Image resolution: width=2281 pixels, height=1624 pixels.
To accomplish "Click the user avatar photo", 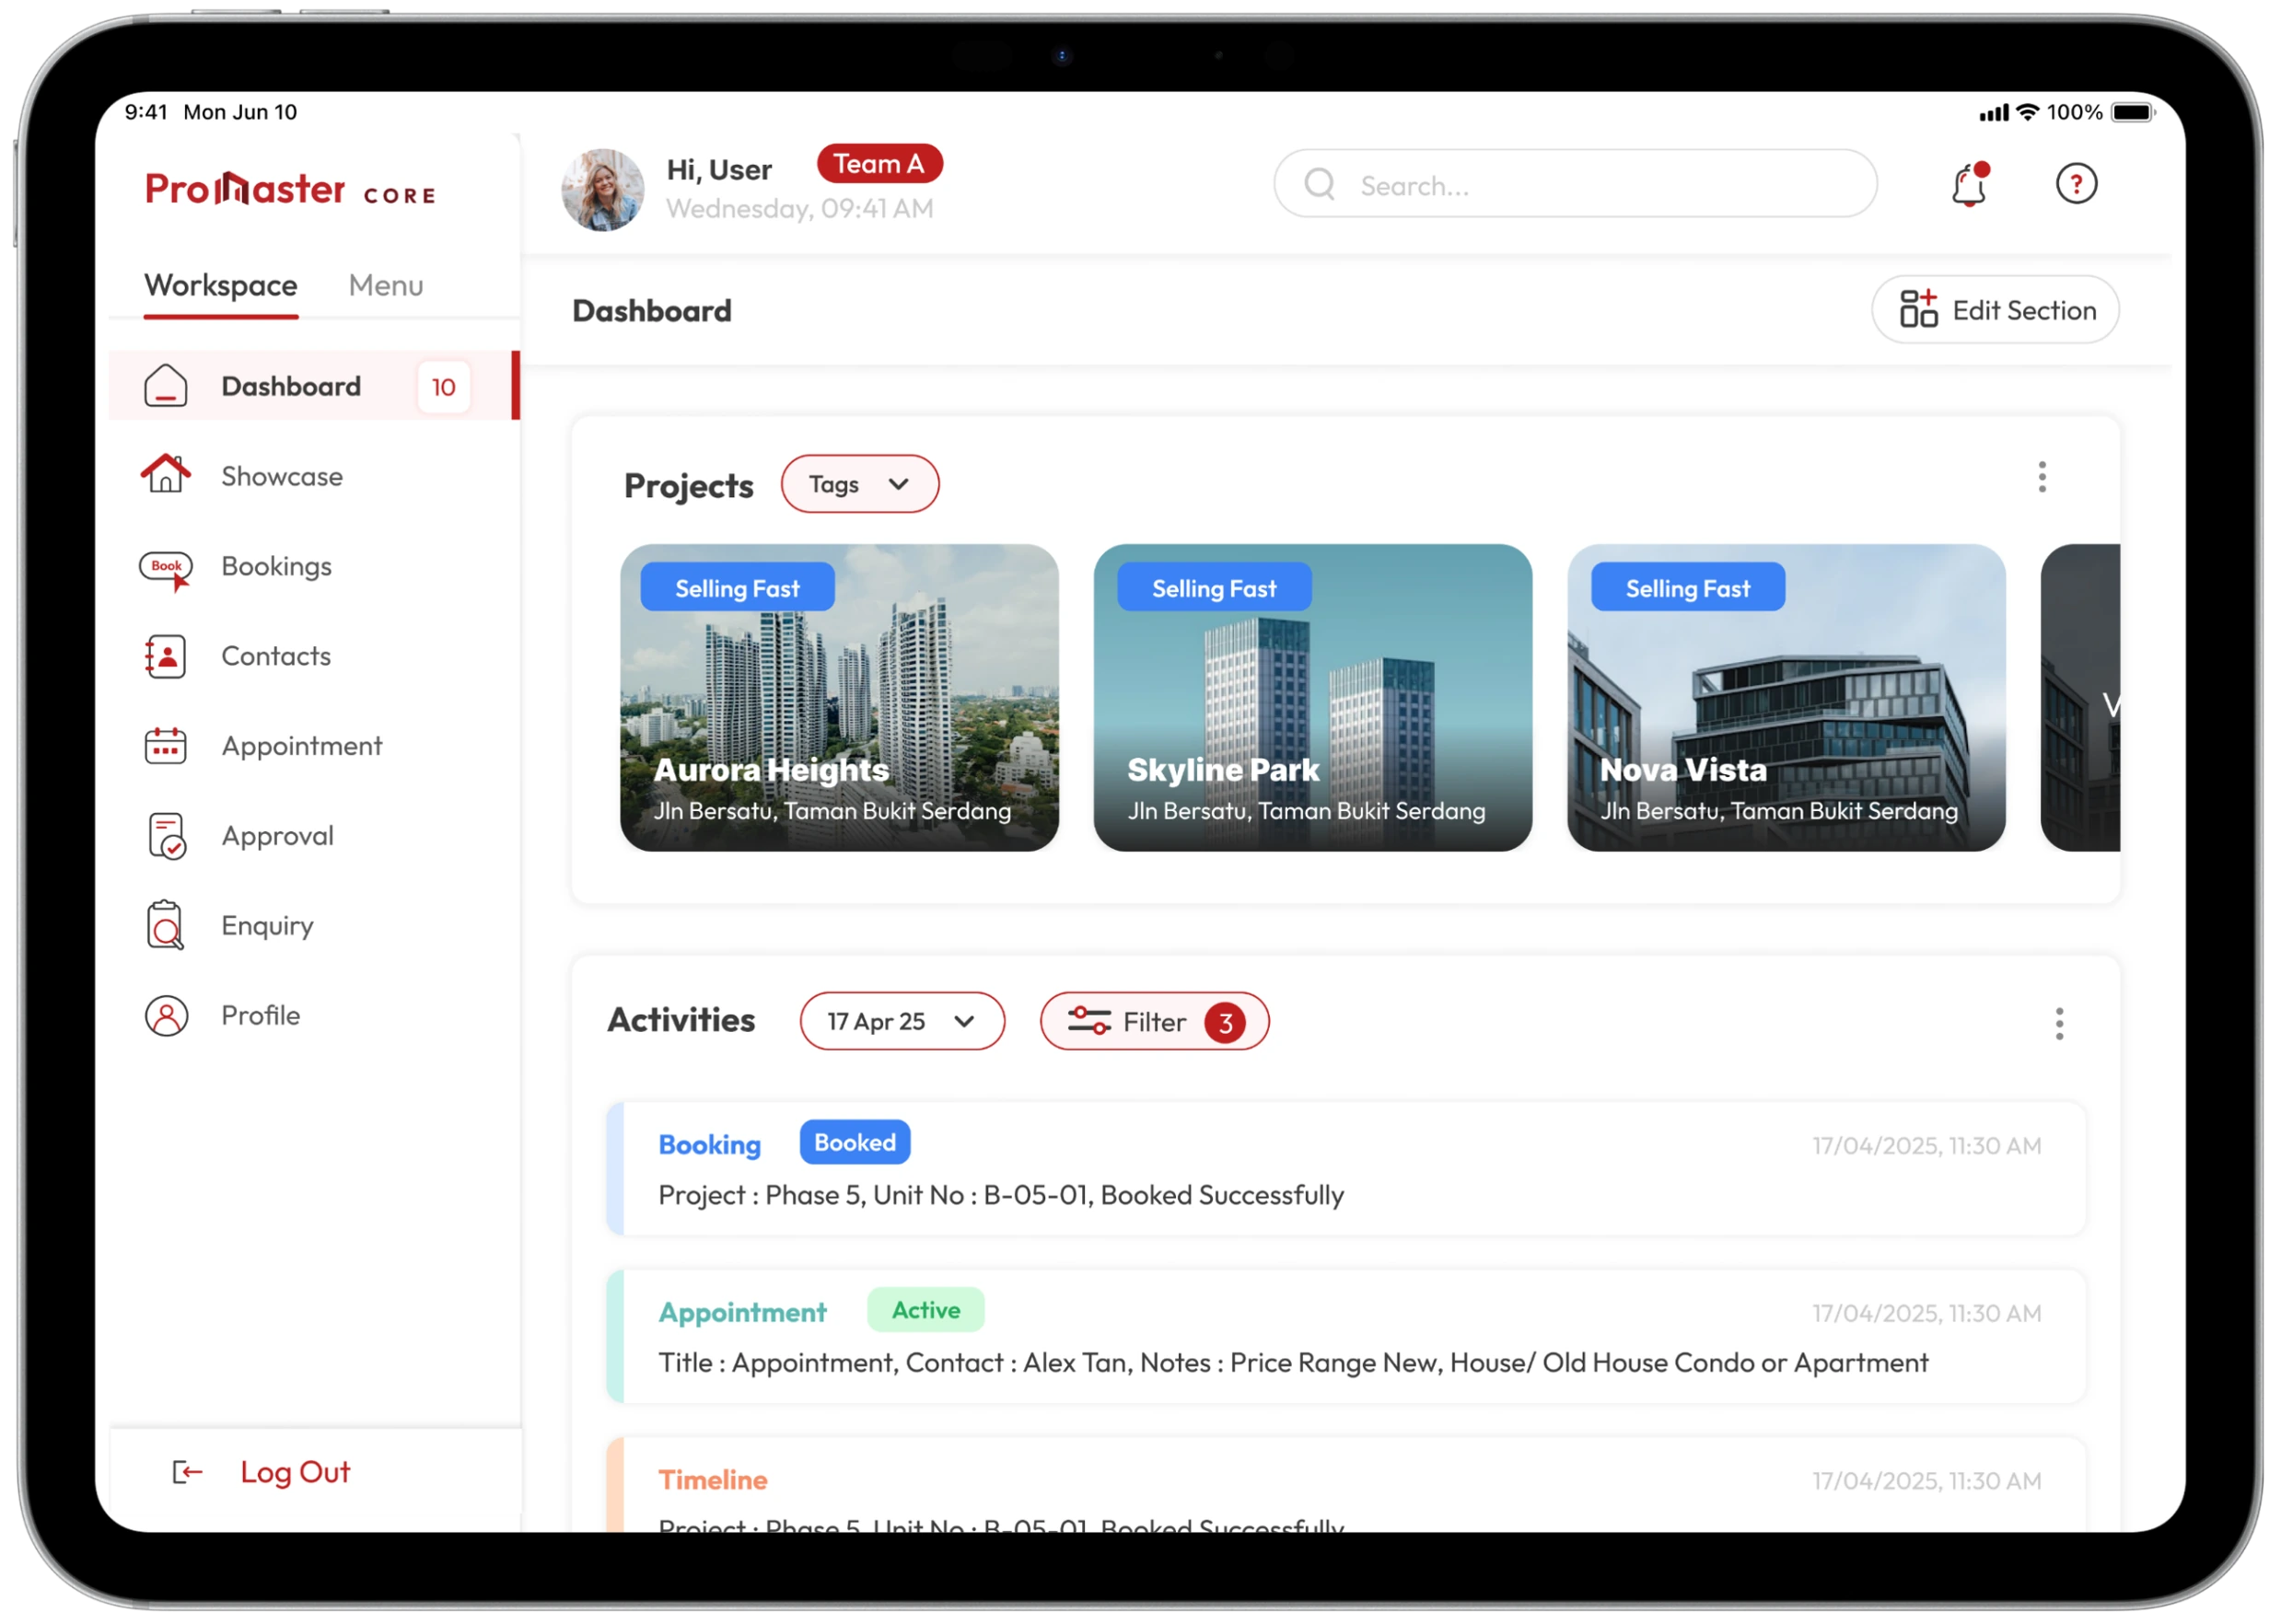I will click(x=602, y=190).
